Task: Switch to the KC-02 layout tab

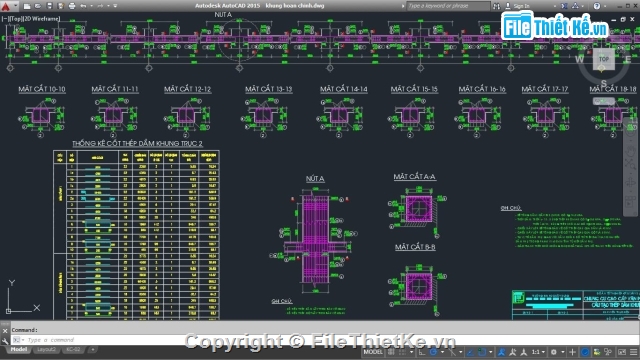Action: pos(73,350)
